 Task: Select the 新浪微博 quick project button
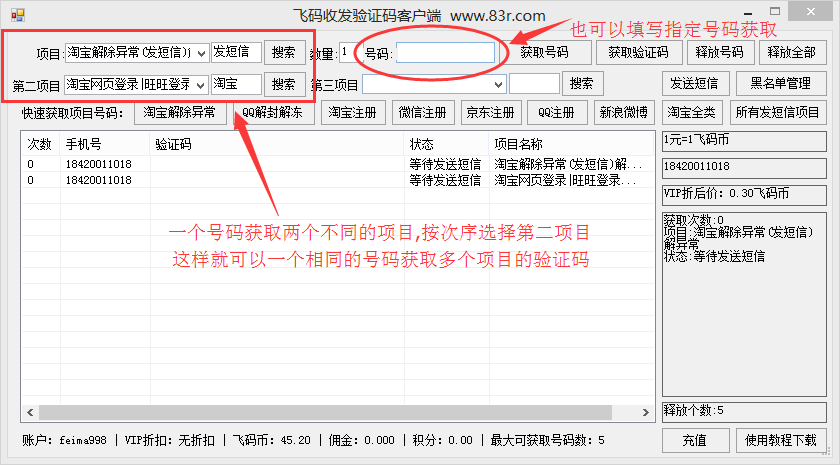(x=624, y=112)
